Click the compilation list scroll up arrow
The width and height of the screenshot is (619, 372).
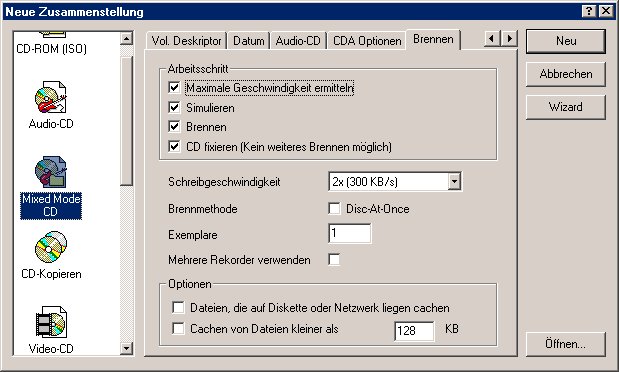pos(126,38)
